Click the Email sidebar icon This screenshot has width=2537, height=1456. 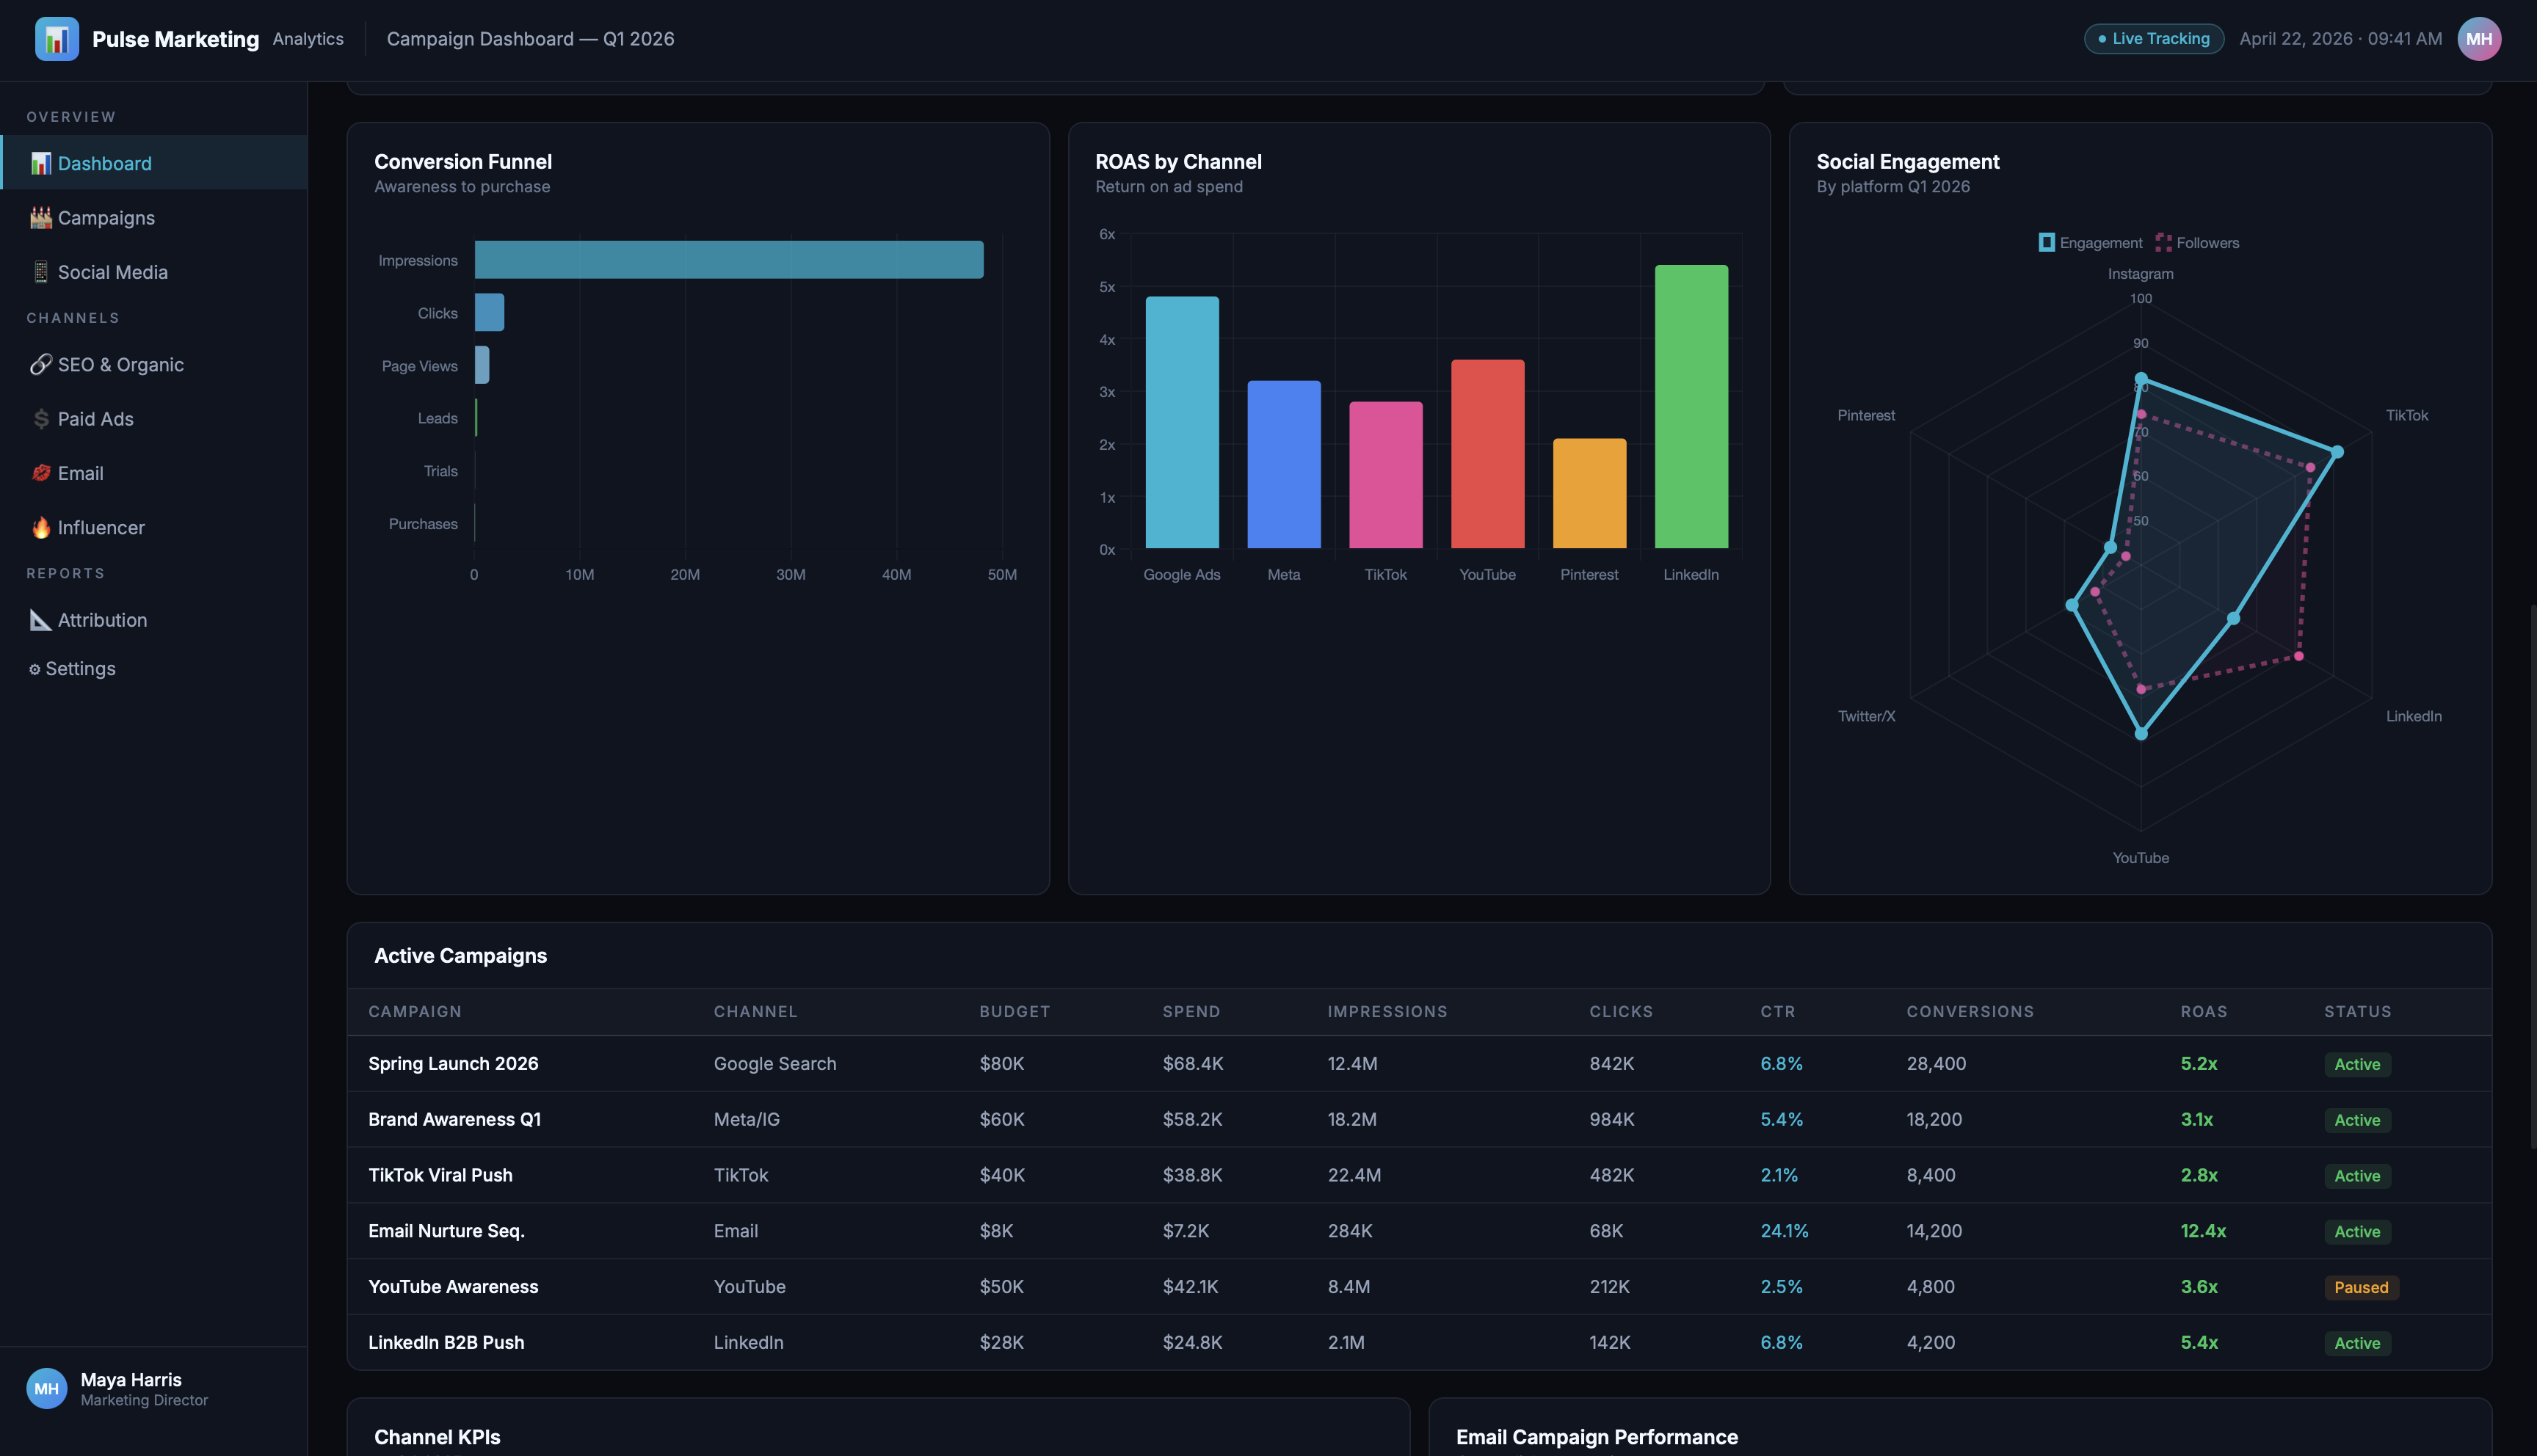(x=41, y=473)
